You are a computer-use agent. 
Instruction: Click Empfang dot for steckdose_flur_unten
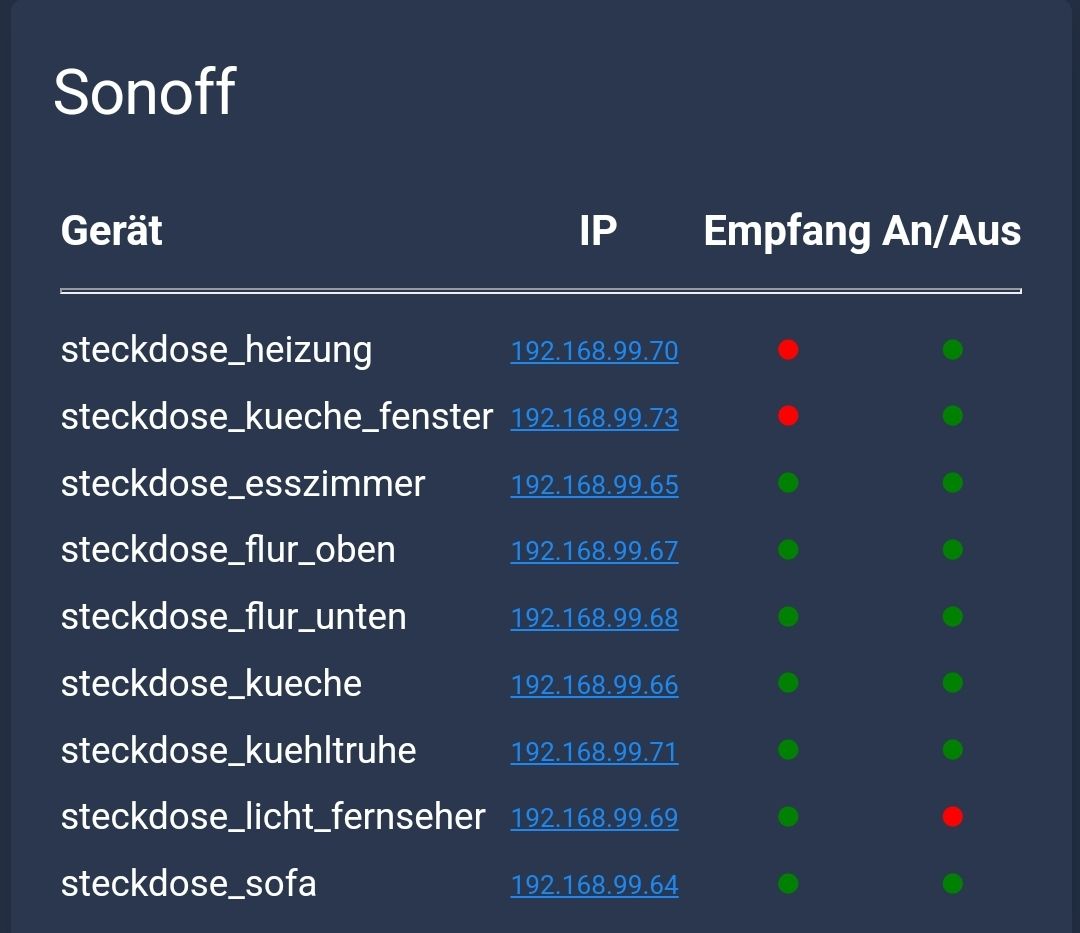(788, 617)
